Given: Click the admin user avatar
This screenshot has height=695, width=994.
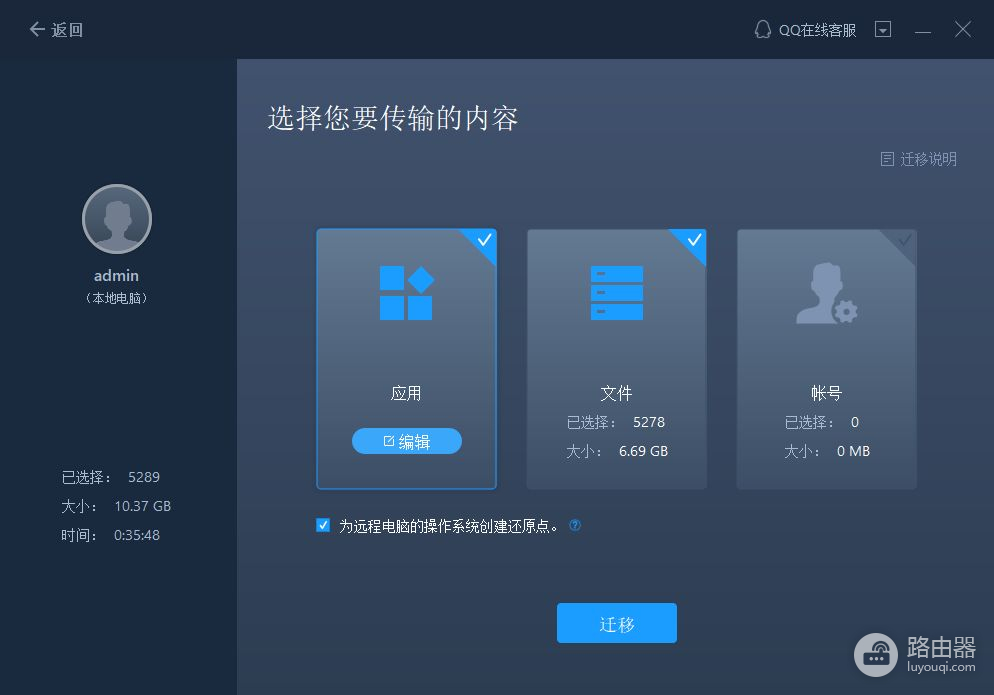Looking at the screenshot, I should tap(117, 219).
